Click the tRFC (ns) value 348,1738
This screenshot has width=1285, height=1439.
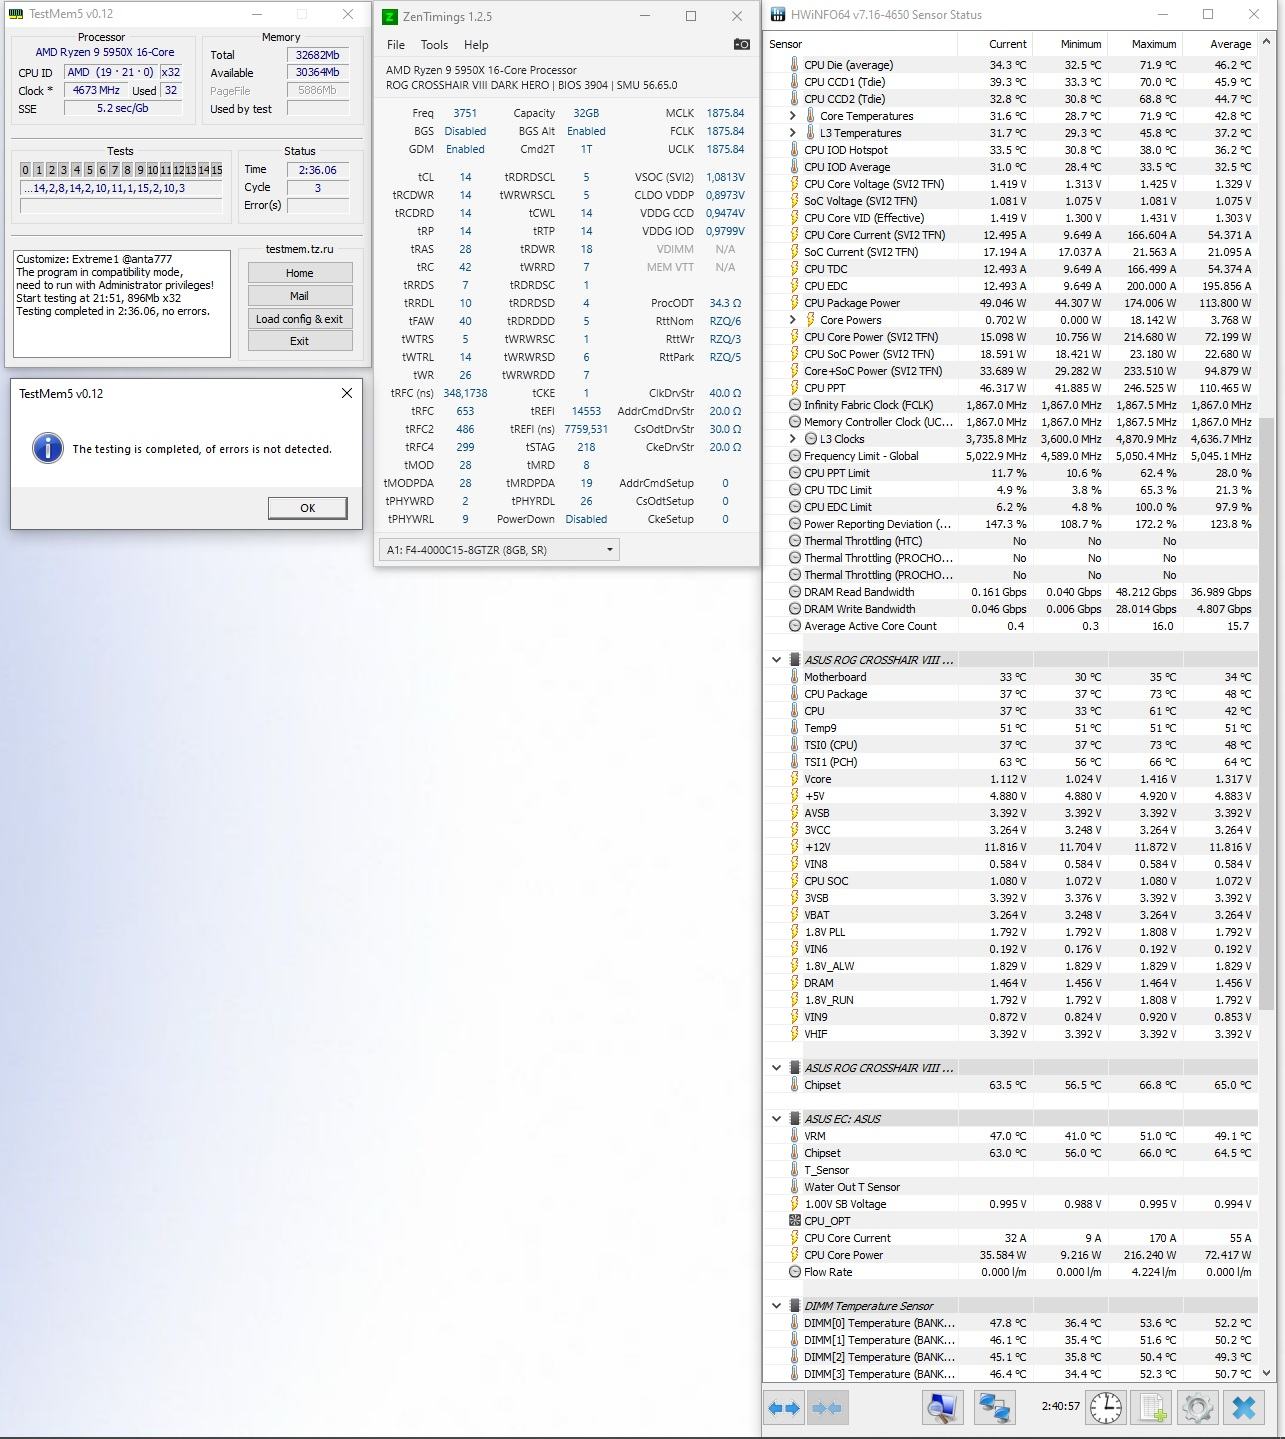(465, 393)
